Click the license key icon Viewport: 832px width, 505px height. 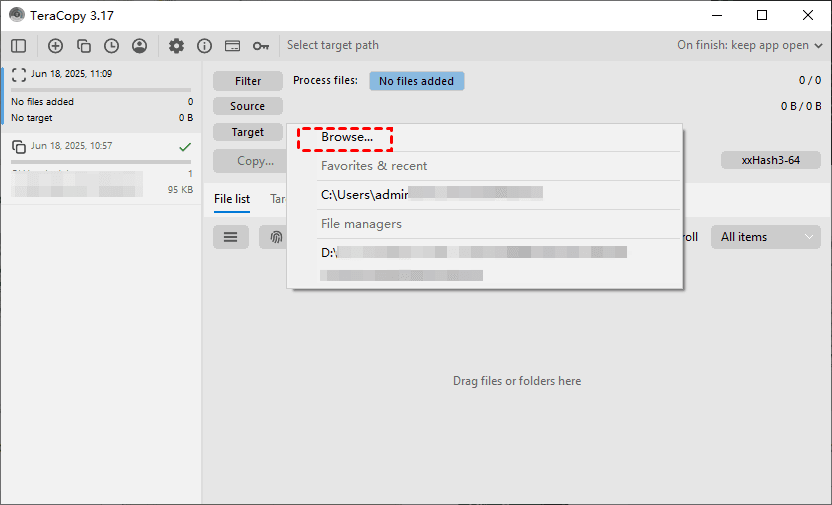261,46
